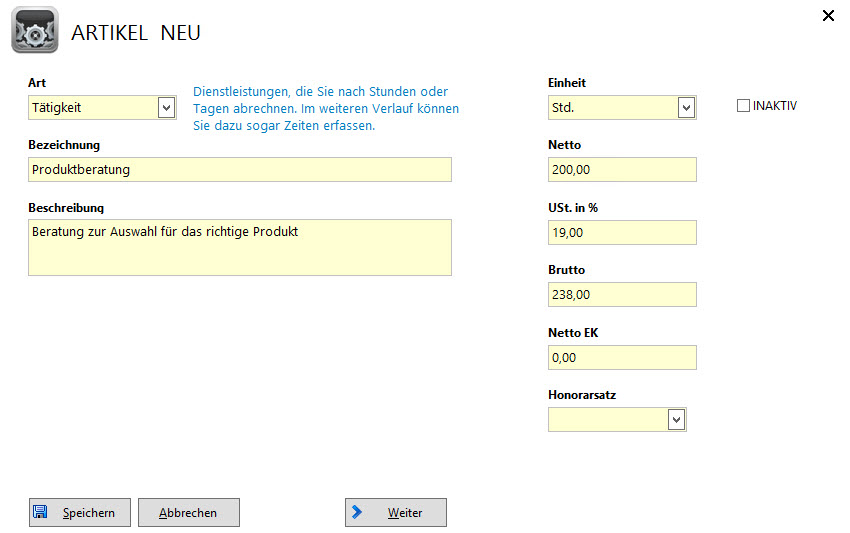Click the Netto EK field showing 0,00

click(622, 357)
